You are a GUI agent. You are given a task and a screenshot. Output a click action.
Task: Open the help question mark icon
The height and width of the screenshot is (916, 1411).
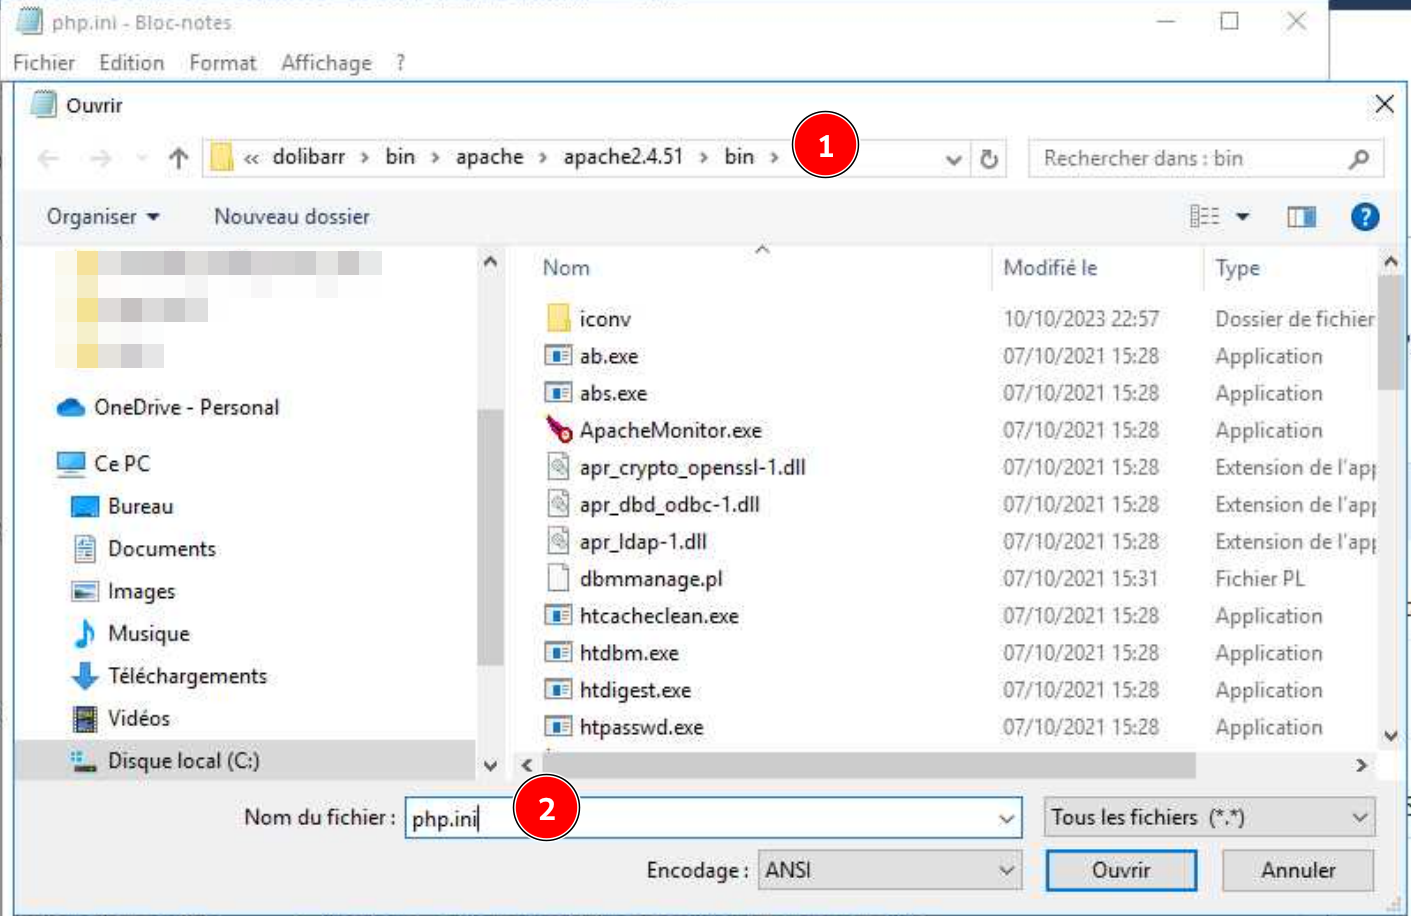click(x=1364, y=217)
